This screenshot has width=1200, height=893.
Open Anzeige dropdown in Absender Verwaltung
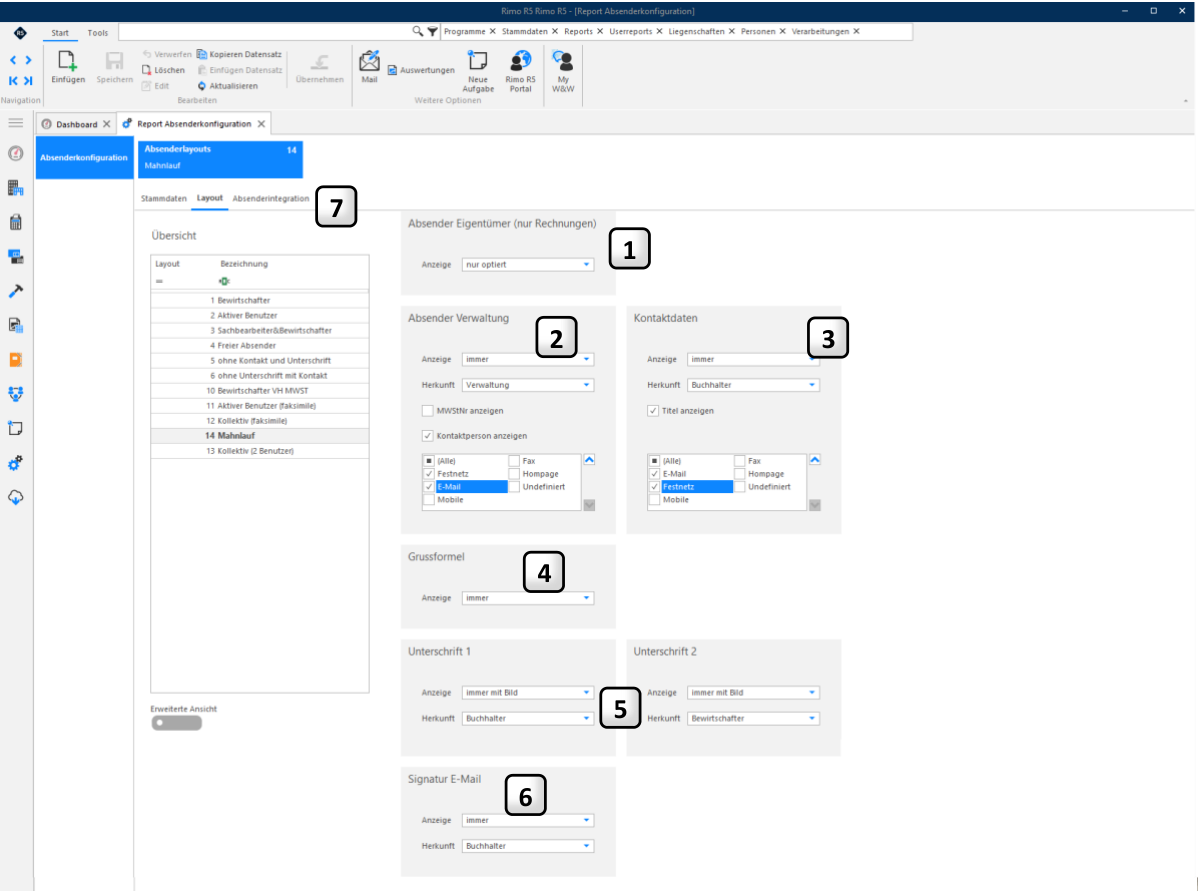click(x=528, y=359)
